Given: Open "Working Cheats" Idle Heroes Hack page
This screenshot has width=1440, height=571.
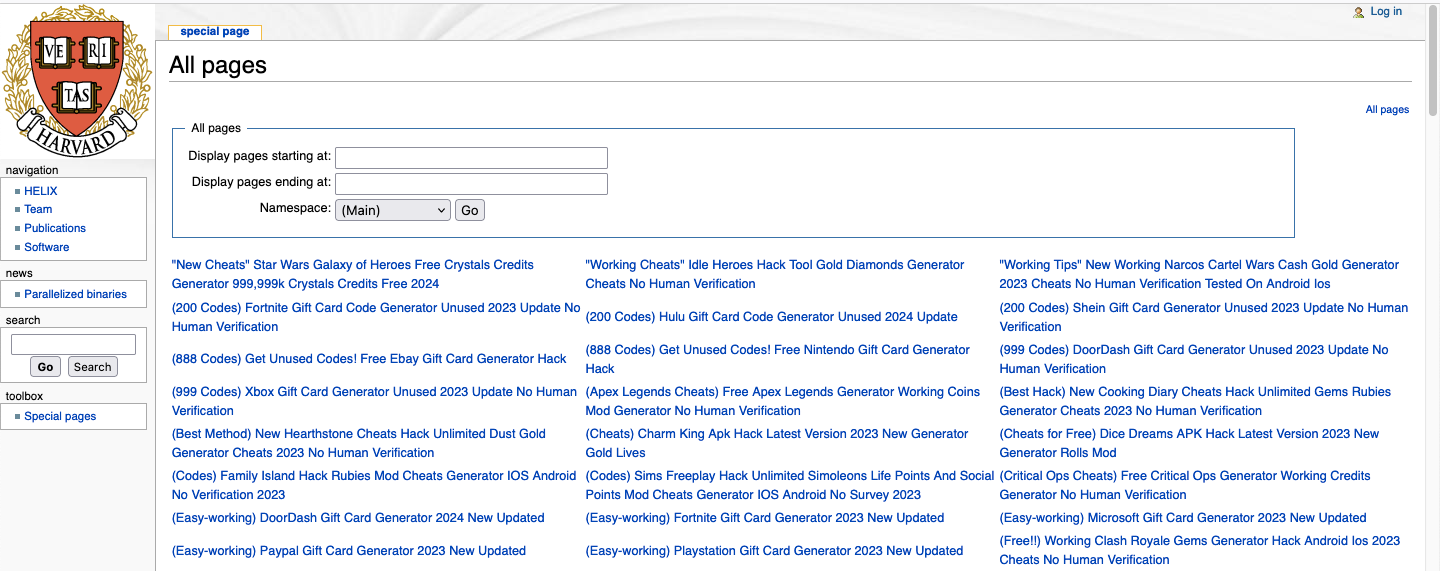Looking at the screenshot, I should point(775,274).
